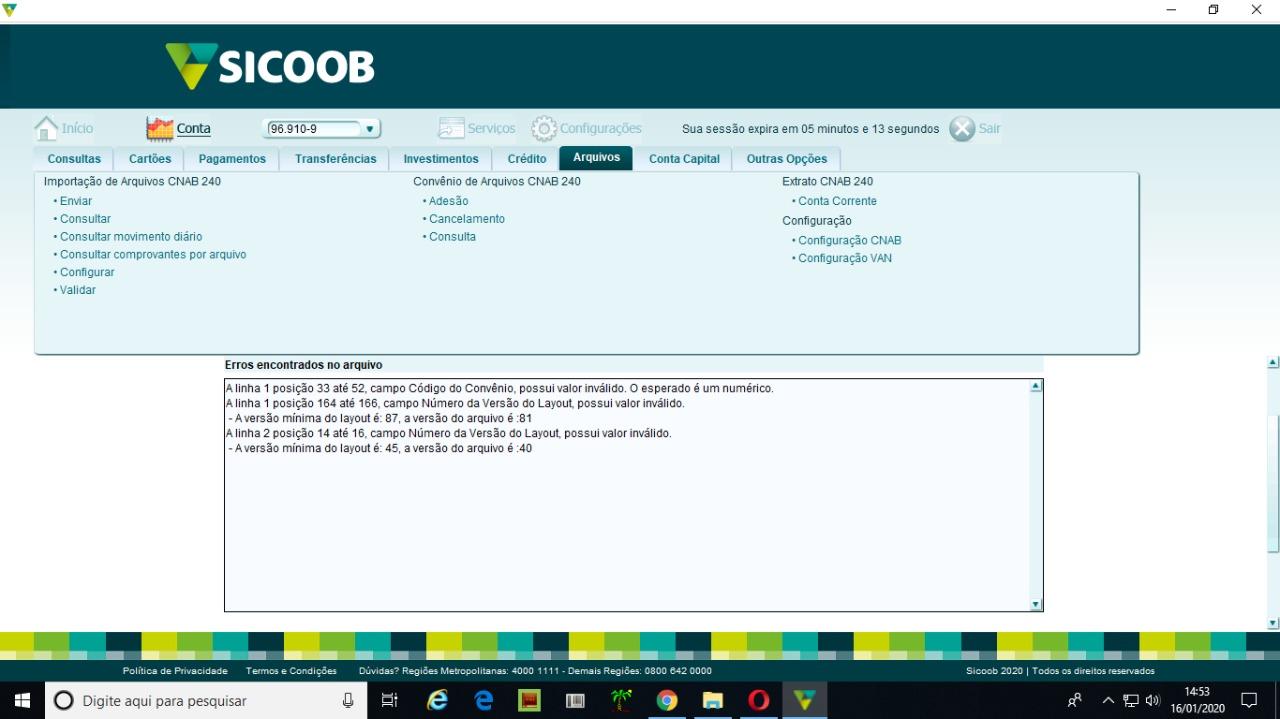Open Consultar comprovantes por arquivo
Image resolution: width=1280 pixels, height=719 pixels.
153,255
